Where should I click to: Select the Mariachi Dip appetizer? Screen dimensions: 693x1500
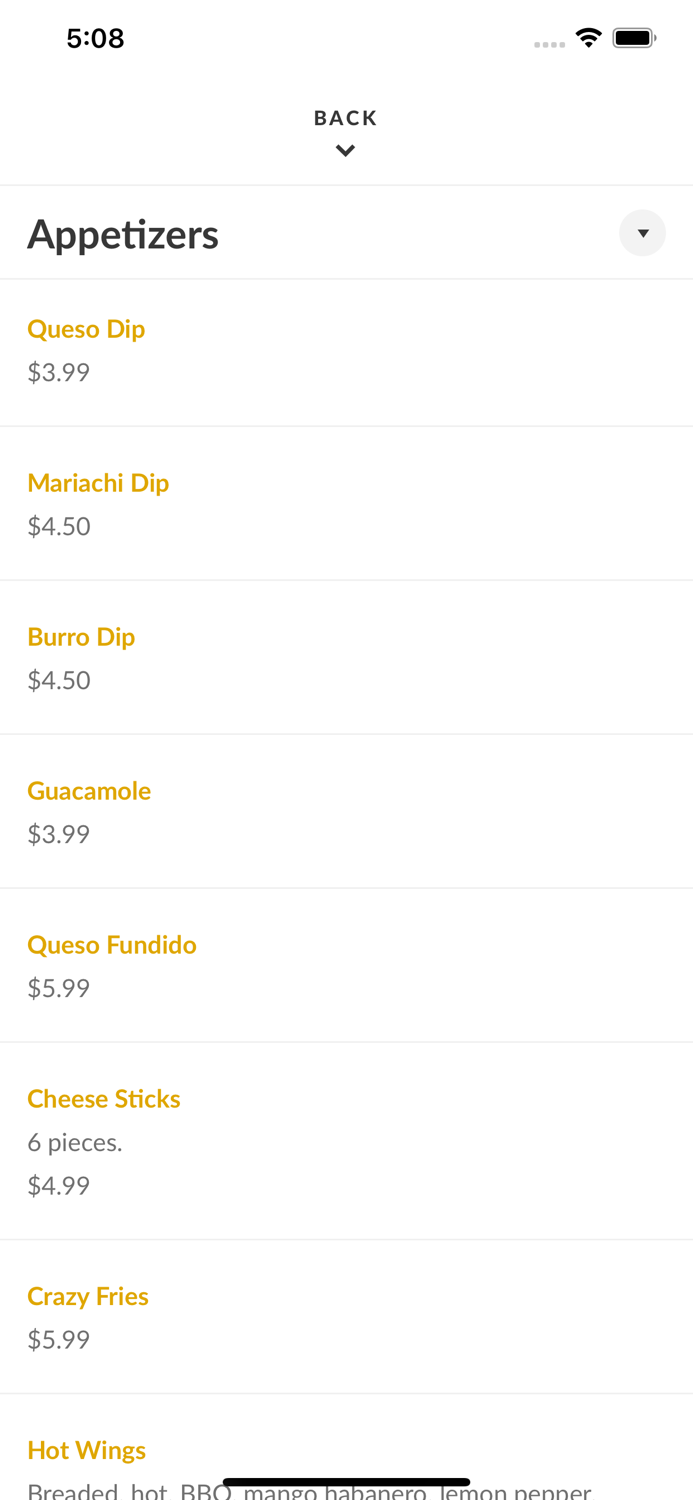click(98, 483)
